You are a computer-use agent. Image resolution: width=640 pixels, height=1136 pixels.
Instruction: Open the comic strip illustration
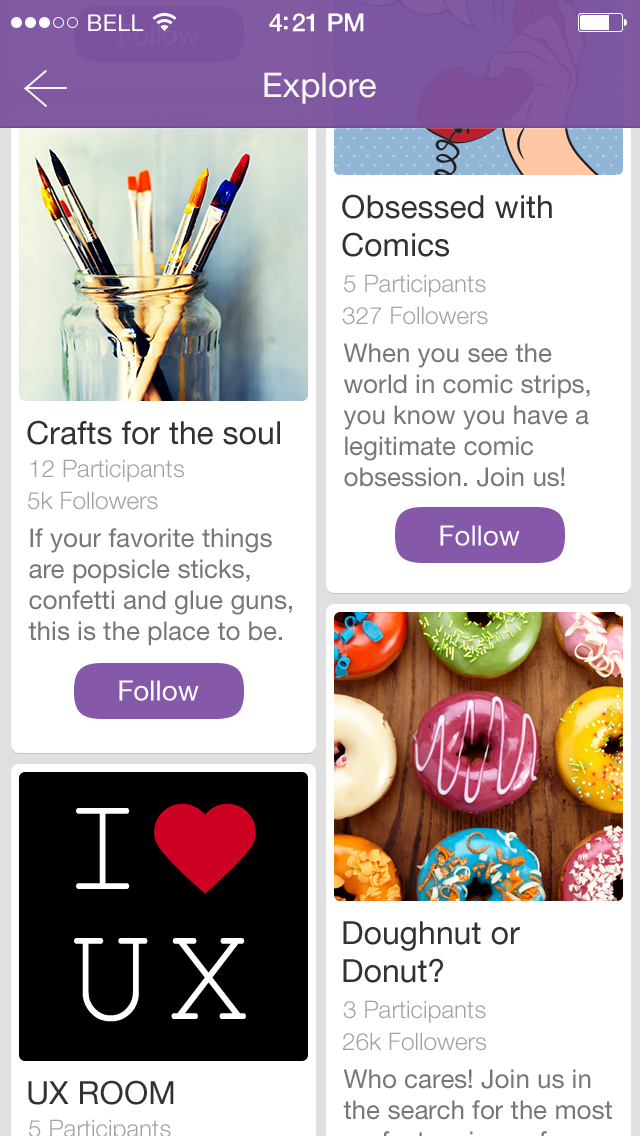(478, 152)
